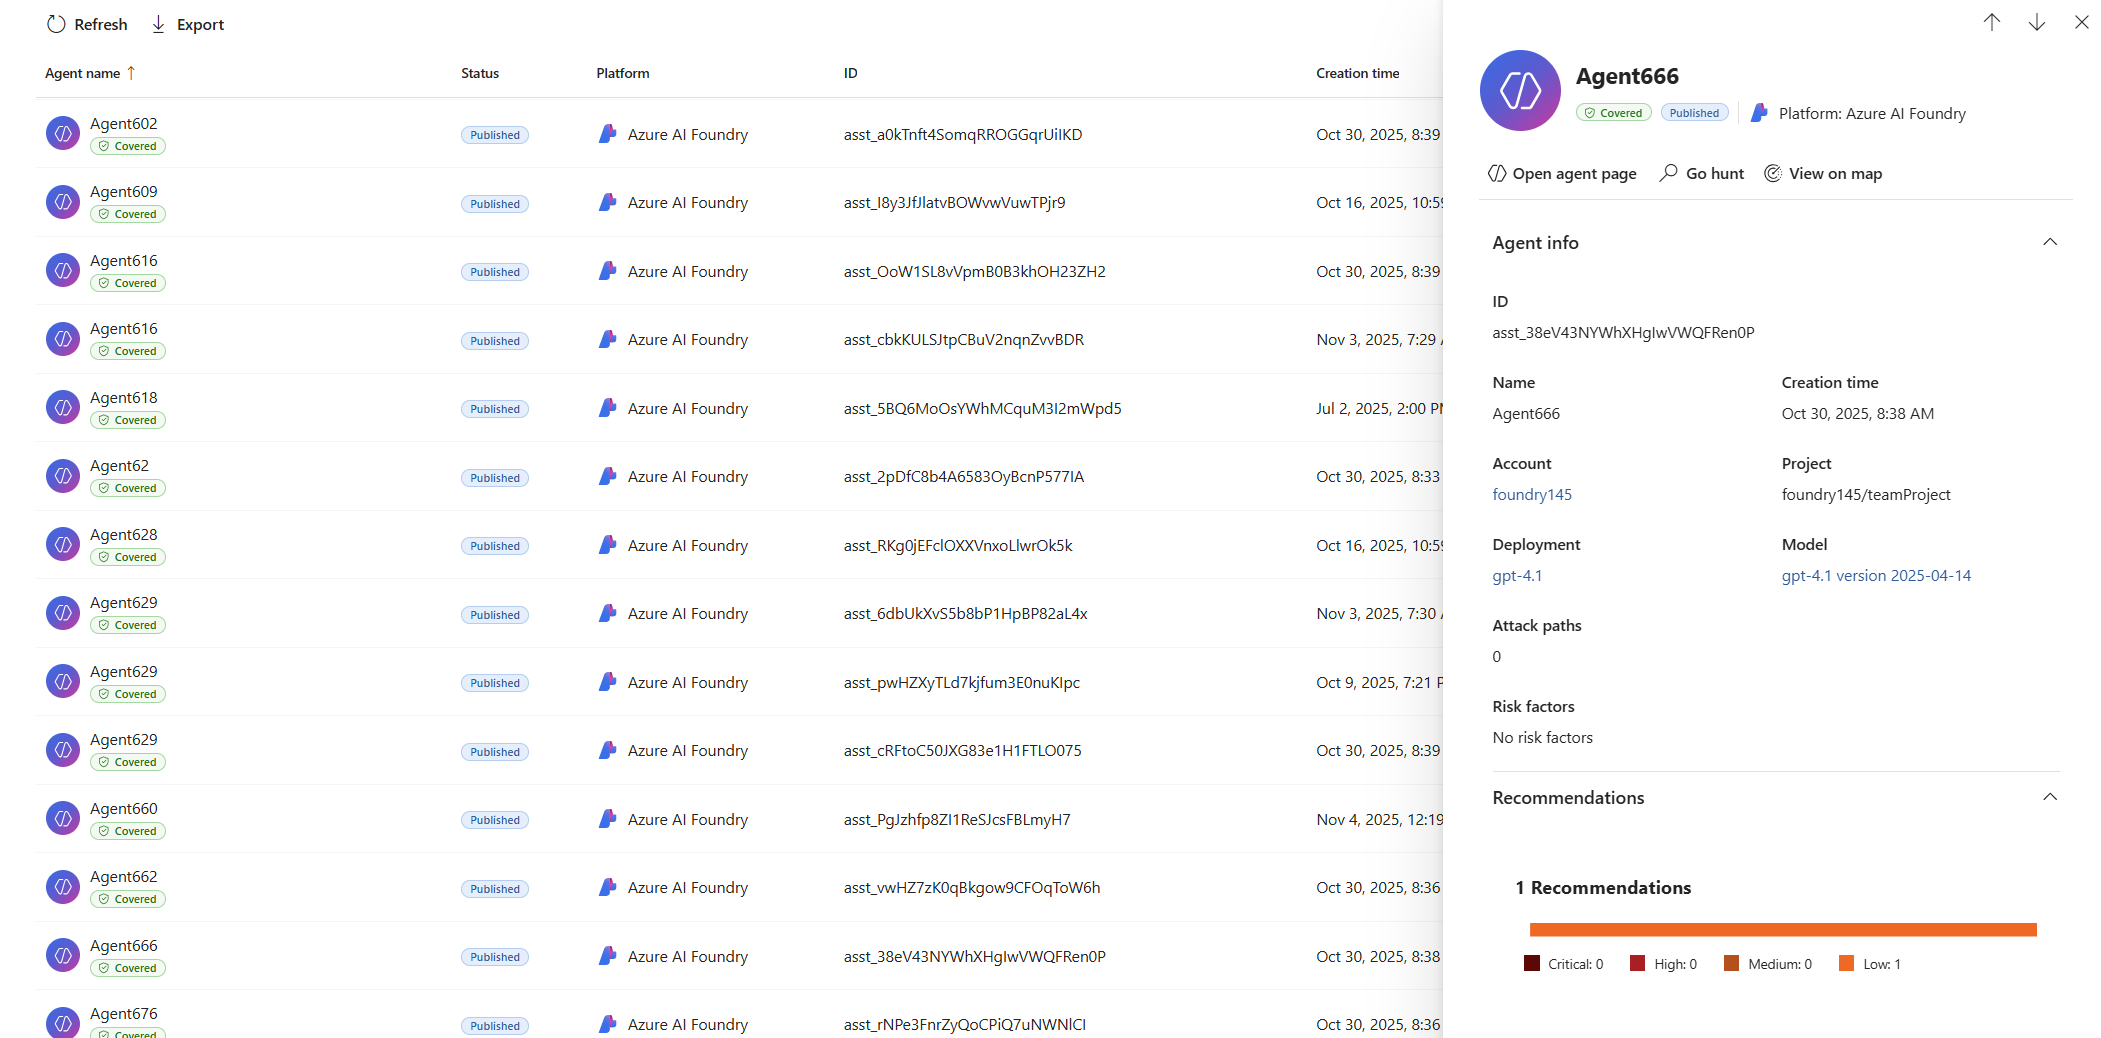Click the Agent602 avatar icon

click(x=63, y=133)
